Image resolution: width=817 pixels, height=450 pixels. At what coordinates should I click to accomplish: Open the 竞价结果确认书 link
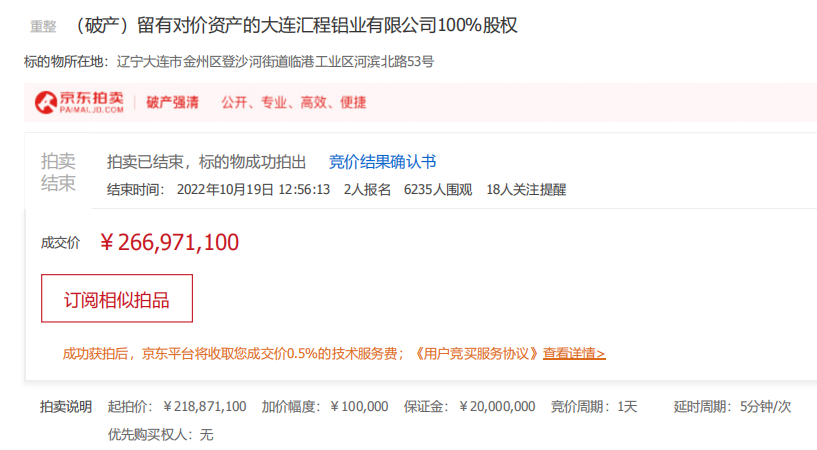(x=382, y=162)
